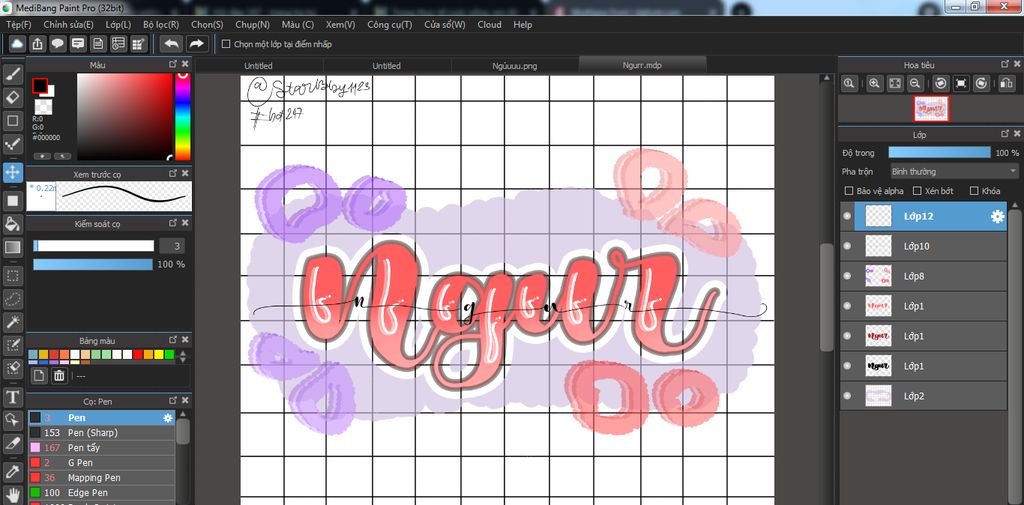Switch to the Ngurr.mdp tab
This screenshot has height=505, width=1024.
[643, 65]
